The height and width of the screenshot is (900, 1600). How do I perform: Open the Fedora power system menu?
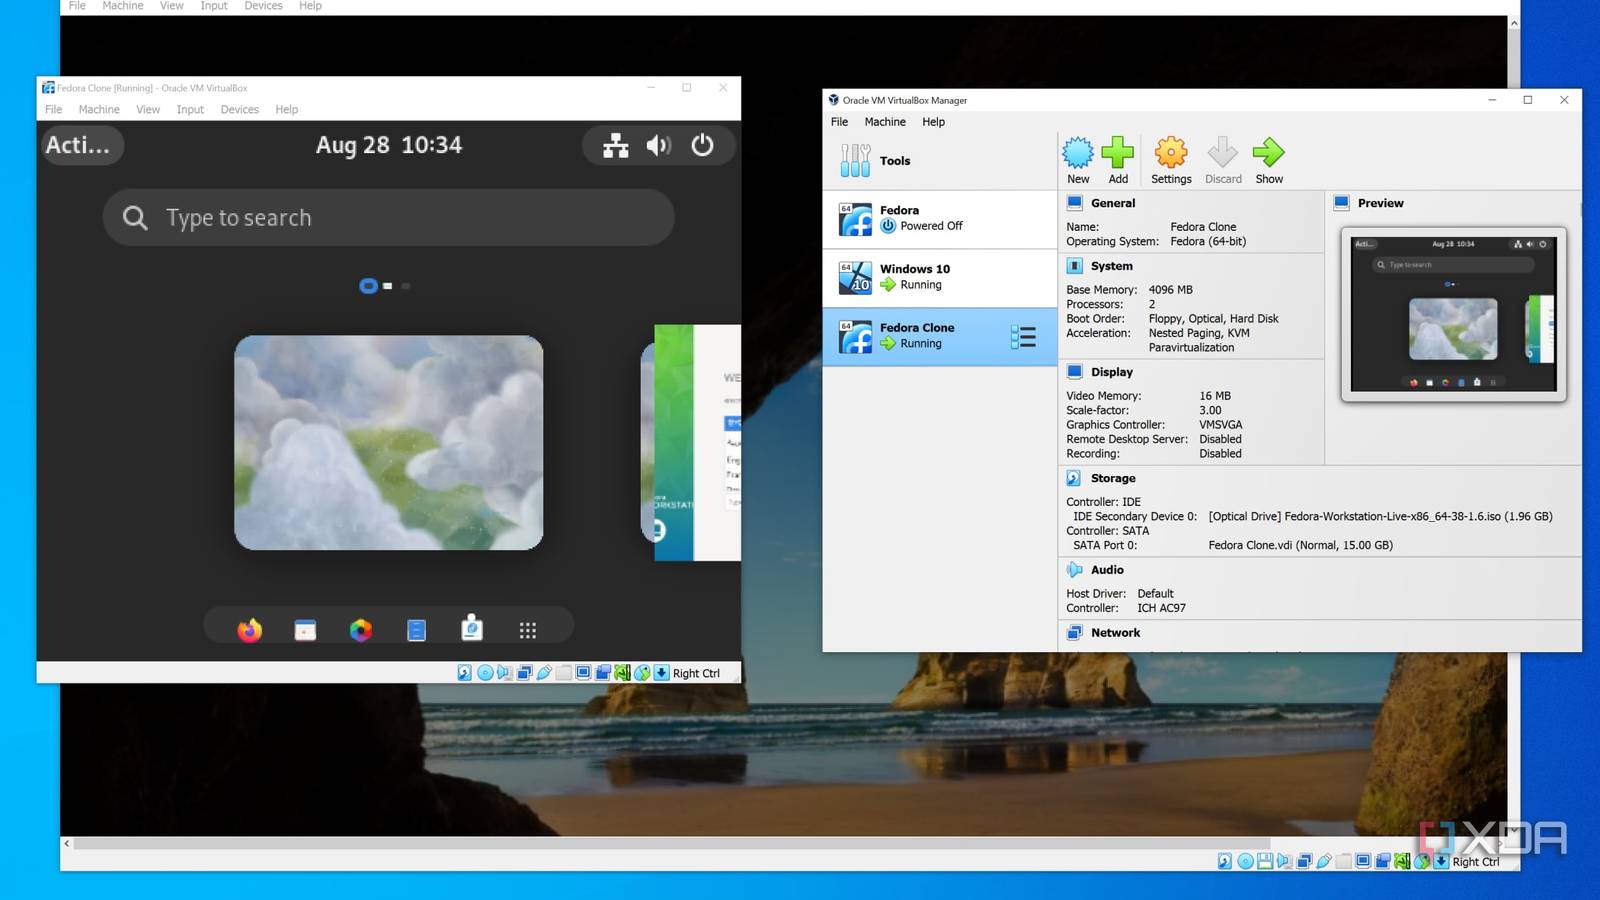pyautogui.click(x=703, y=145)
